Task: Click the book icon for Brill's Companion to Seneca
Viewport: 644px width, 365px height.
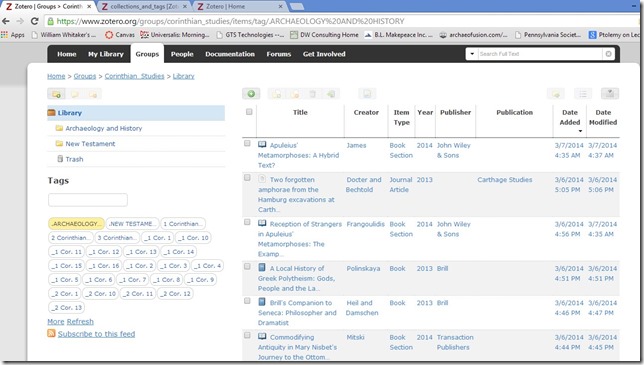Action: [x=262, y=302]
